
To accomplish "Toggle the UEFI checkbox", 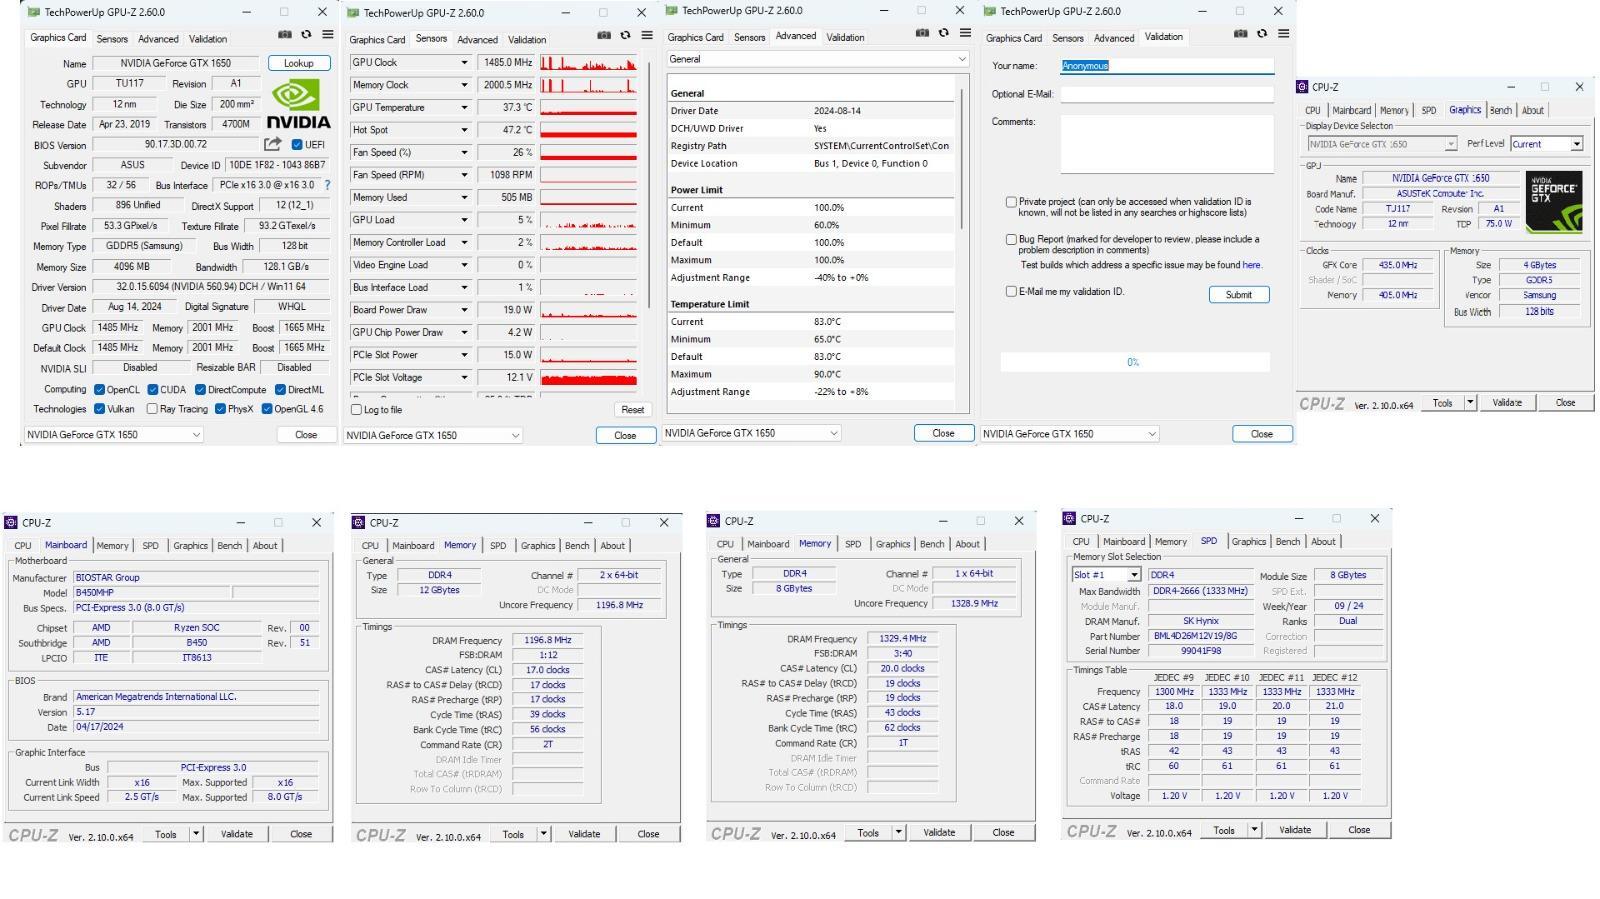I will coord(297,145).
